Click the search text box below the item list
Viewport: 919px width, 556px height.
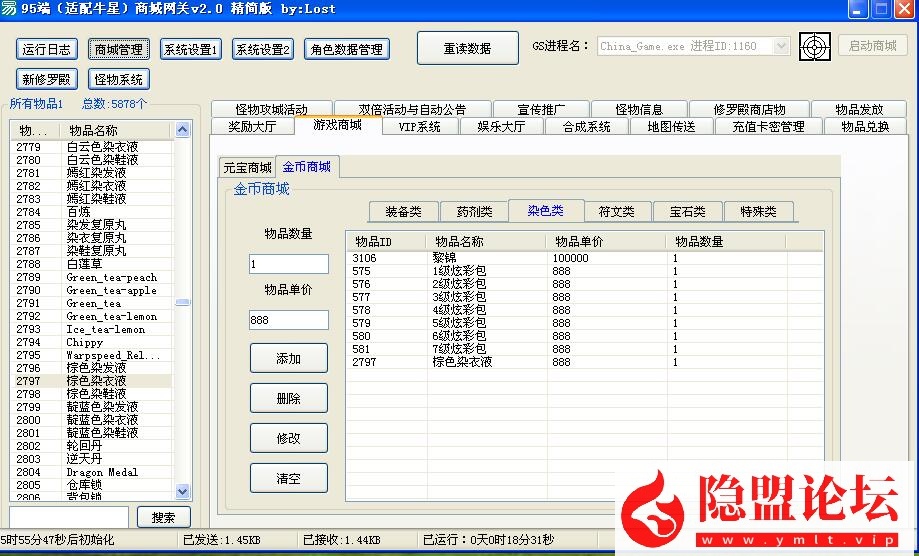pos(69,517)
